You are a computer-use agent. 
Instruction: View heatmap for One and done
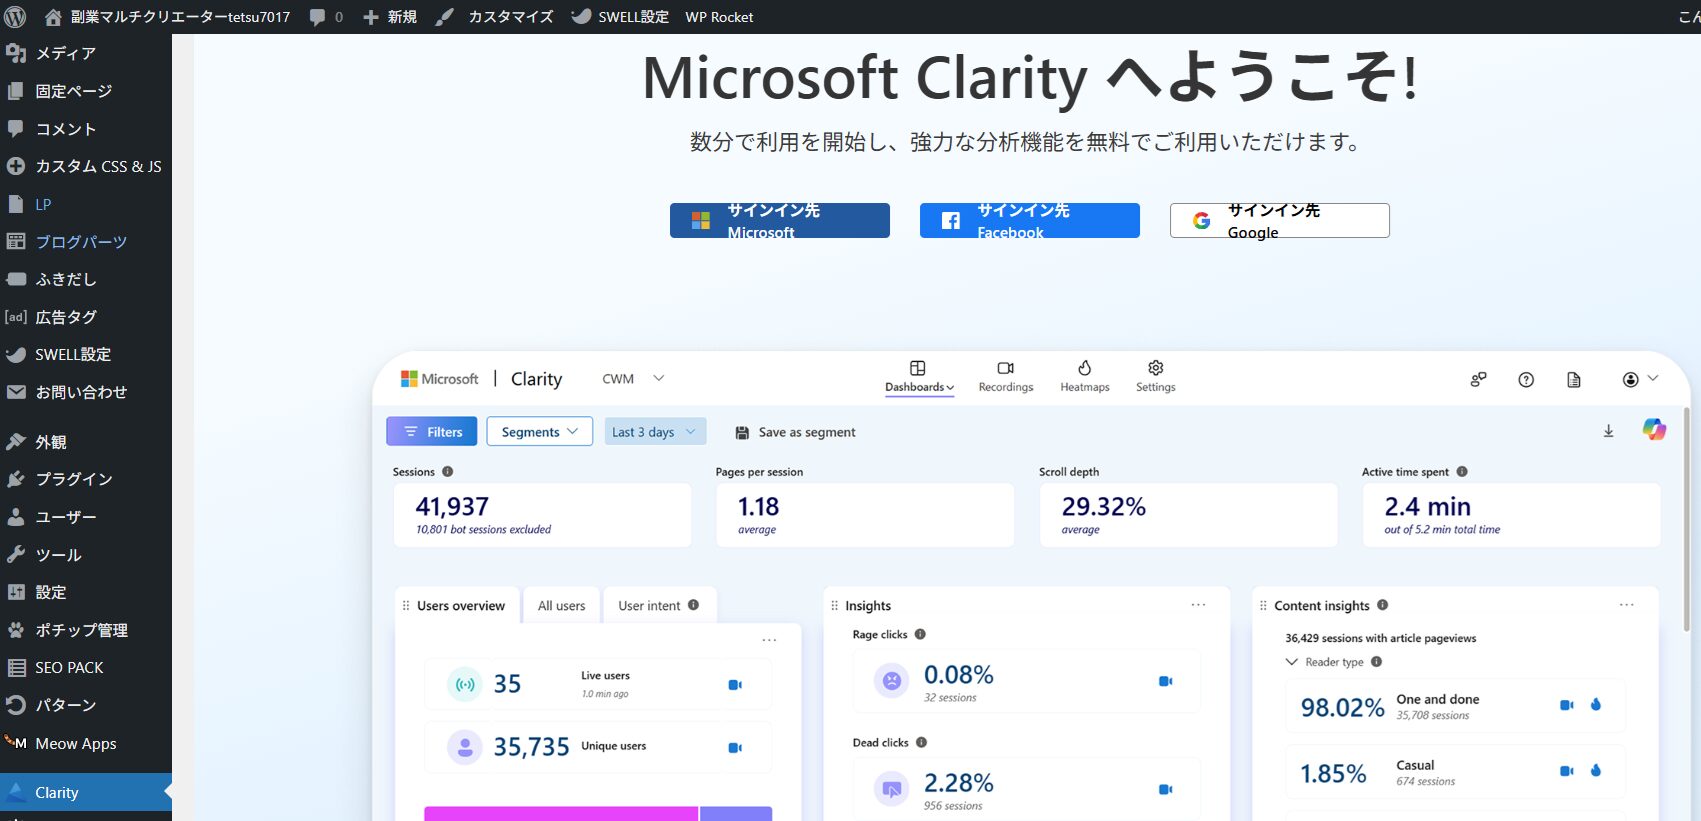1596,705
